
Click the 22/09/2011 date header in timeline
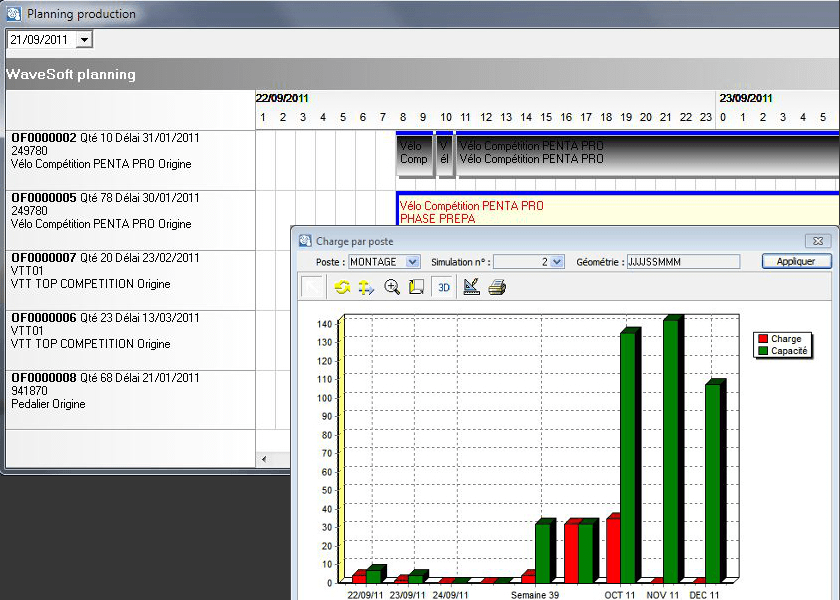(282, 98)
